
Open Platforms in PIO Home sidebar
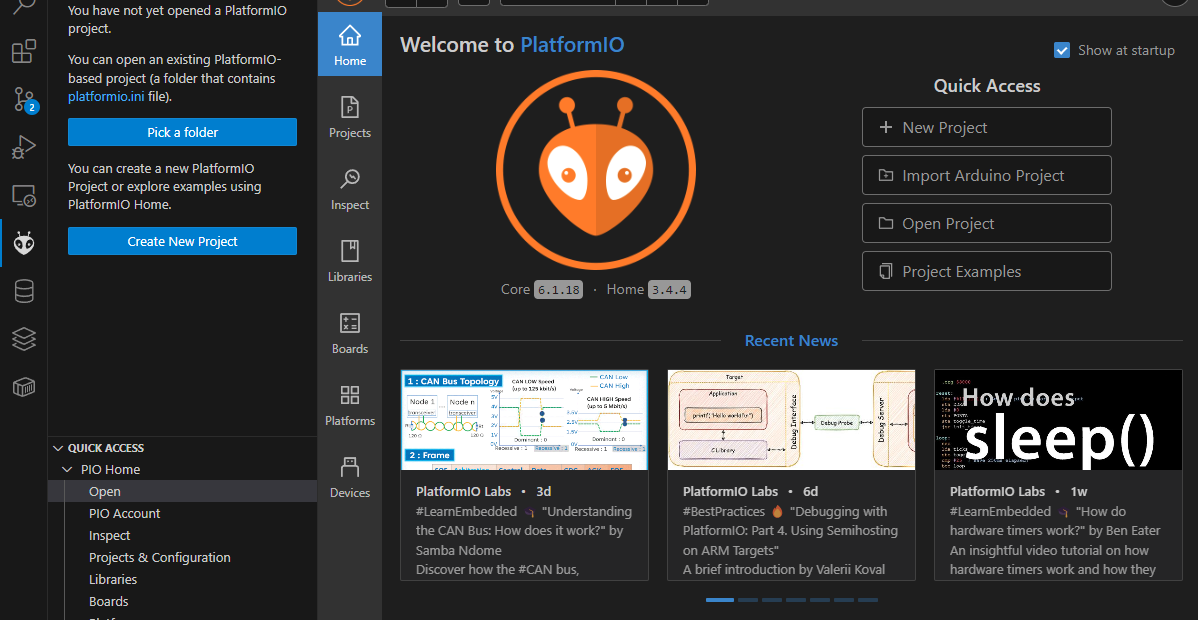click(x=350, y=405)
